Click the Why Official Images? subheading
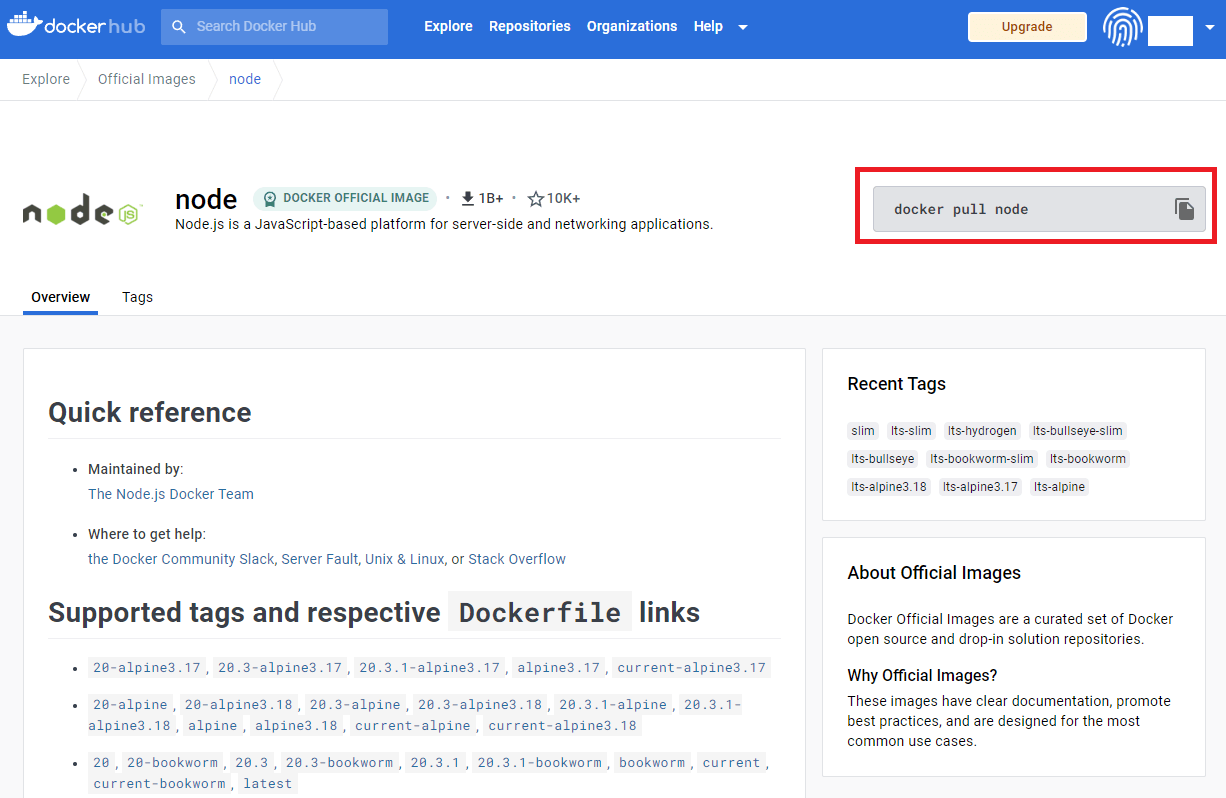The height and width of the screenshot is (798, 1226). click(922, 675)
